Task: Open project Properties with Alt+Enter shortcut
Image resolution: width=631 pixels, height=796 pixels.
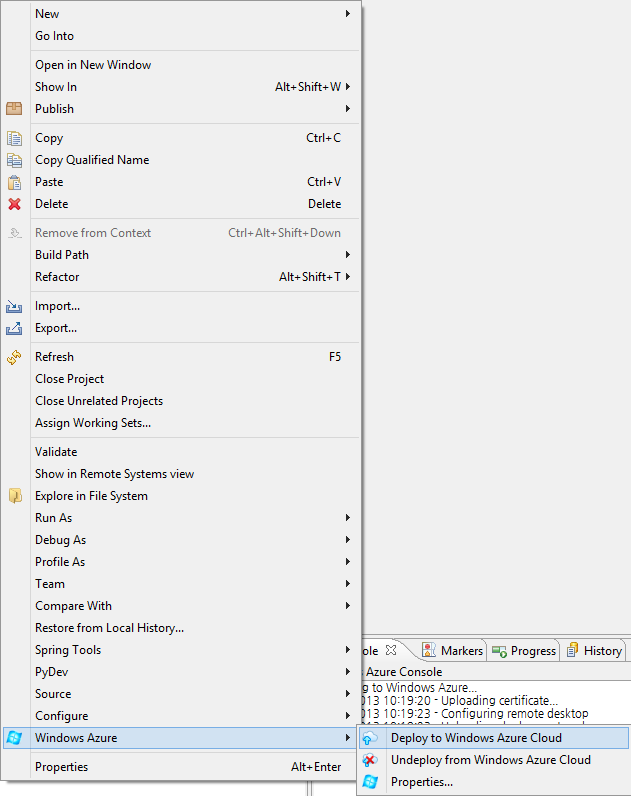Action: point(180,767)
